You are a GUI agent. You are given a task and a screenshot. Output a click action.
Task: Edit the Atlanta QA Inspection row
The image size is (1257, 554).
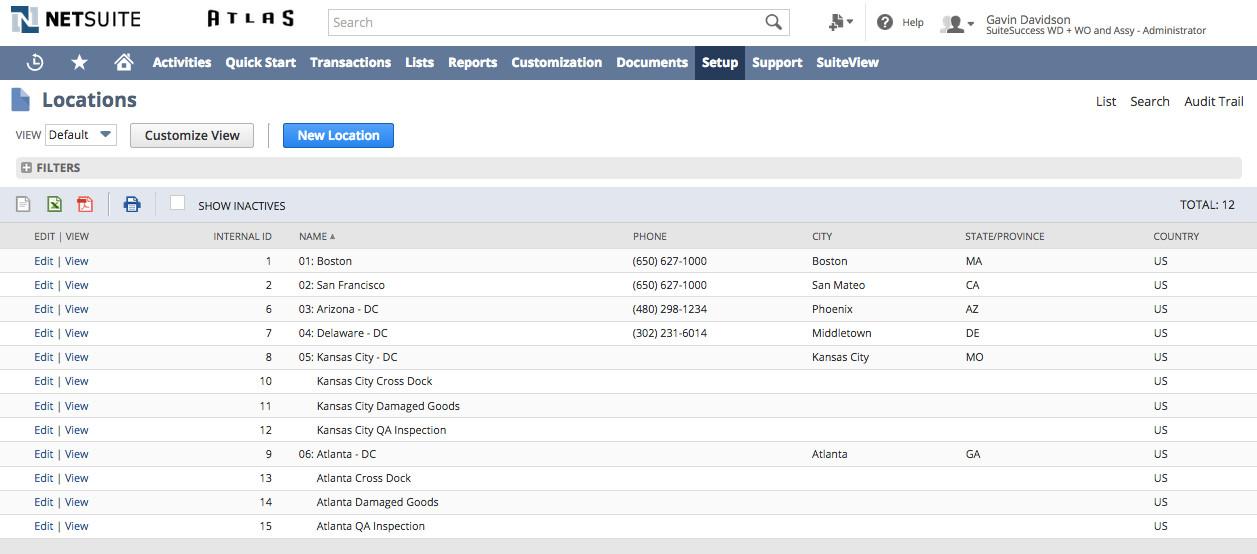[44, 526]
